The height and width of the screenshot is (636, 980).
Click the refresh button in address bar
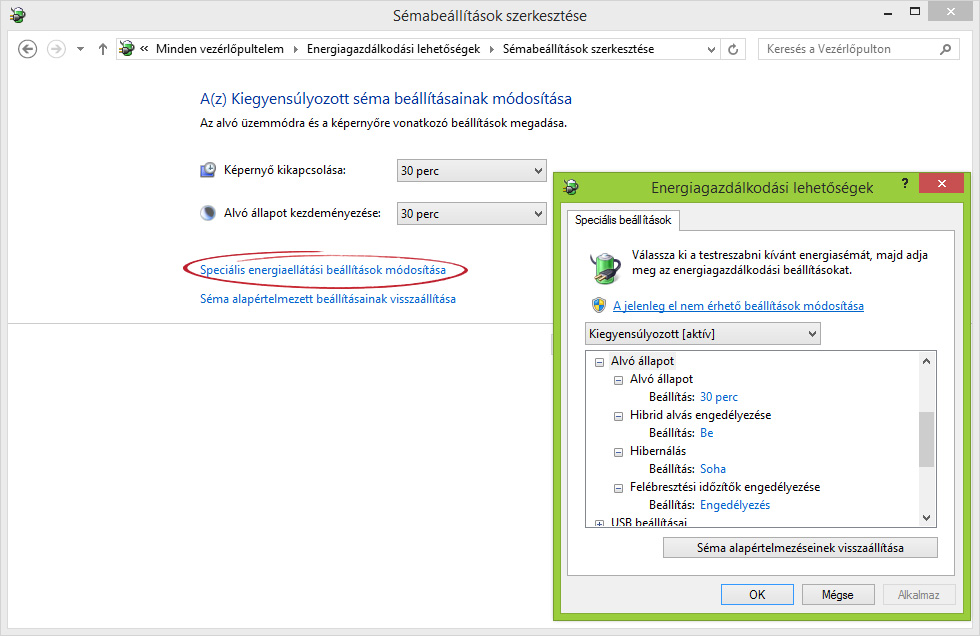point(734,49)
